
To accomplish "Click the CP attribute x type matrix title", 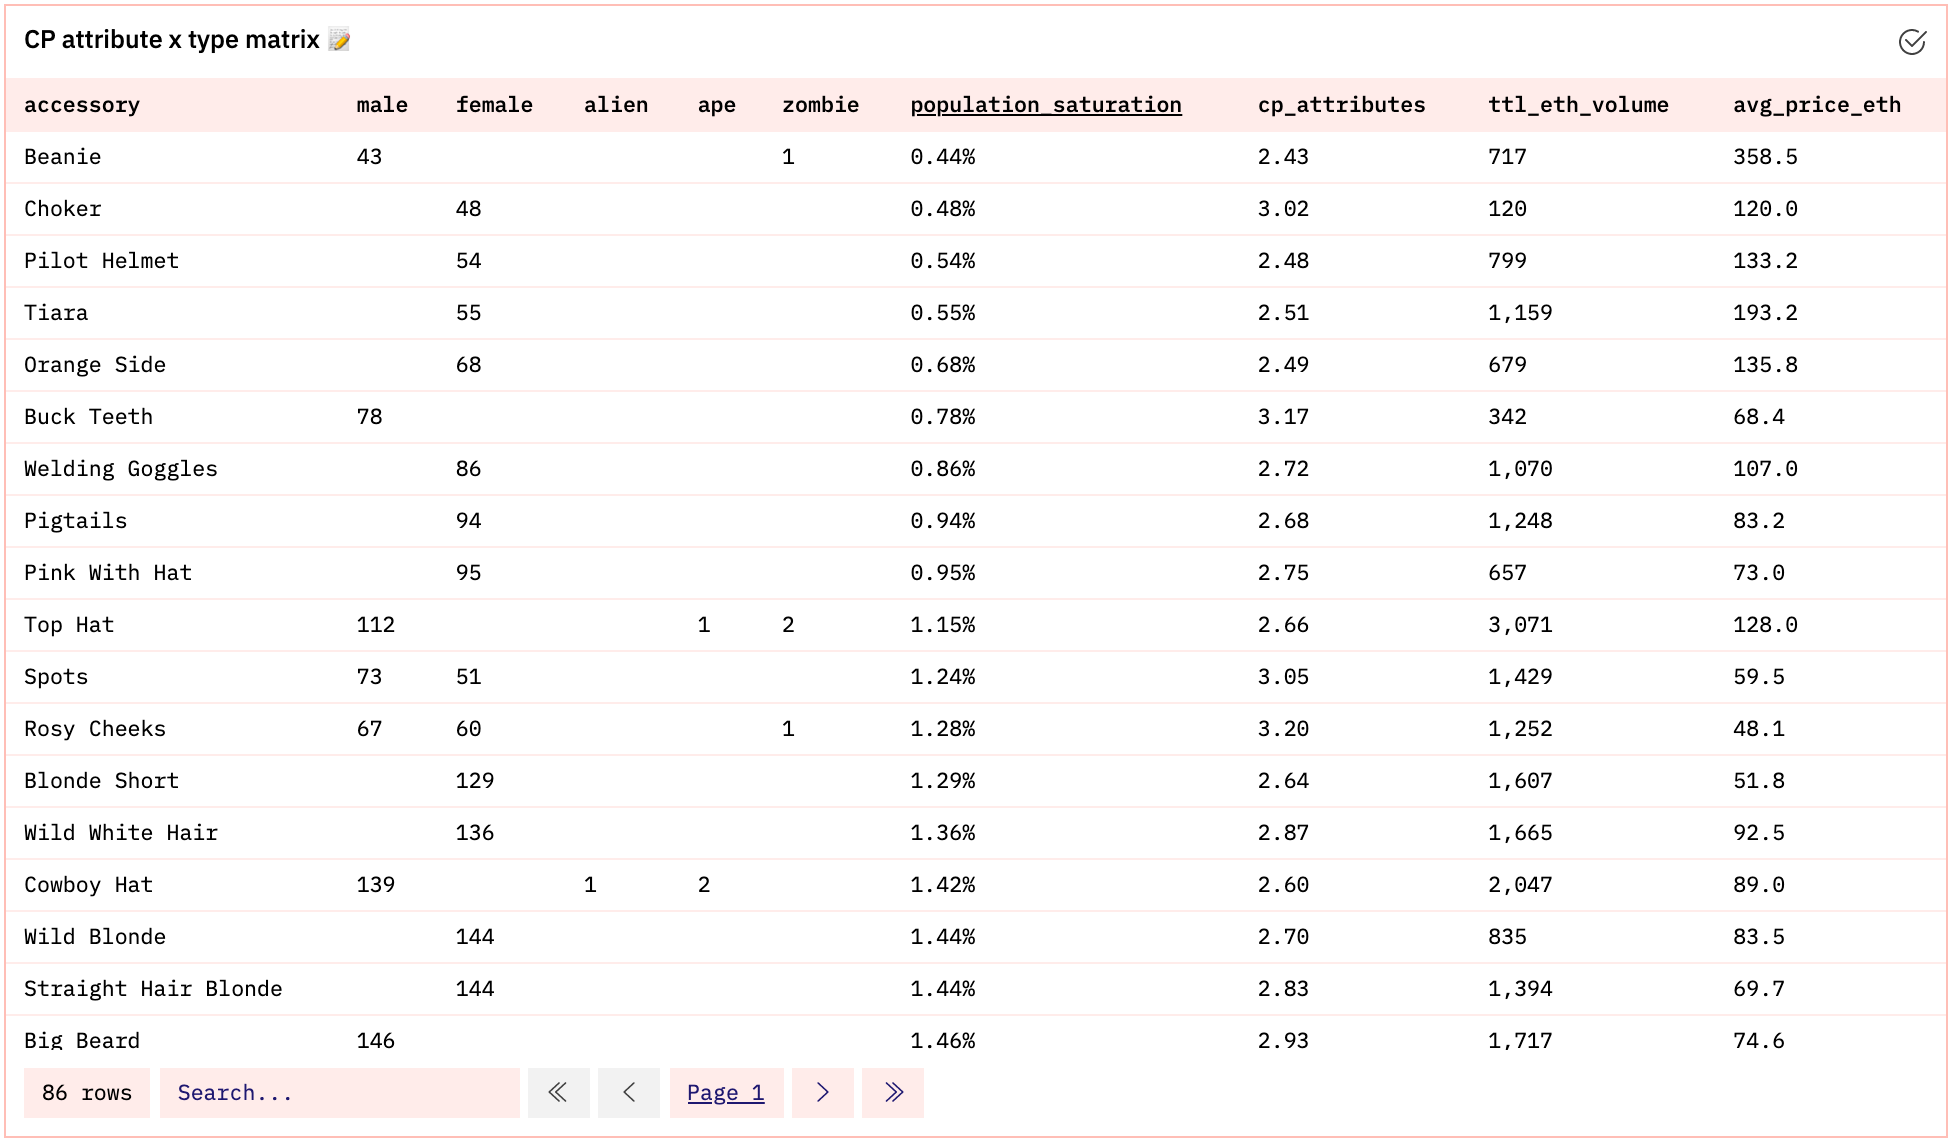I will pyautogui.click(x=170, y=40).
